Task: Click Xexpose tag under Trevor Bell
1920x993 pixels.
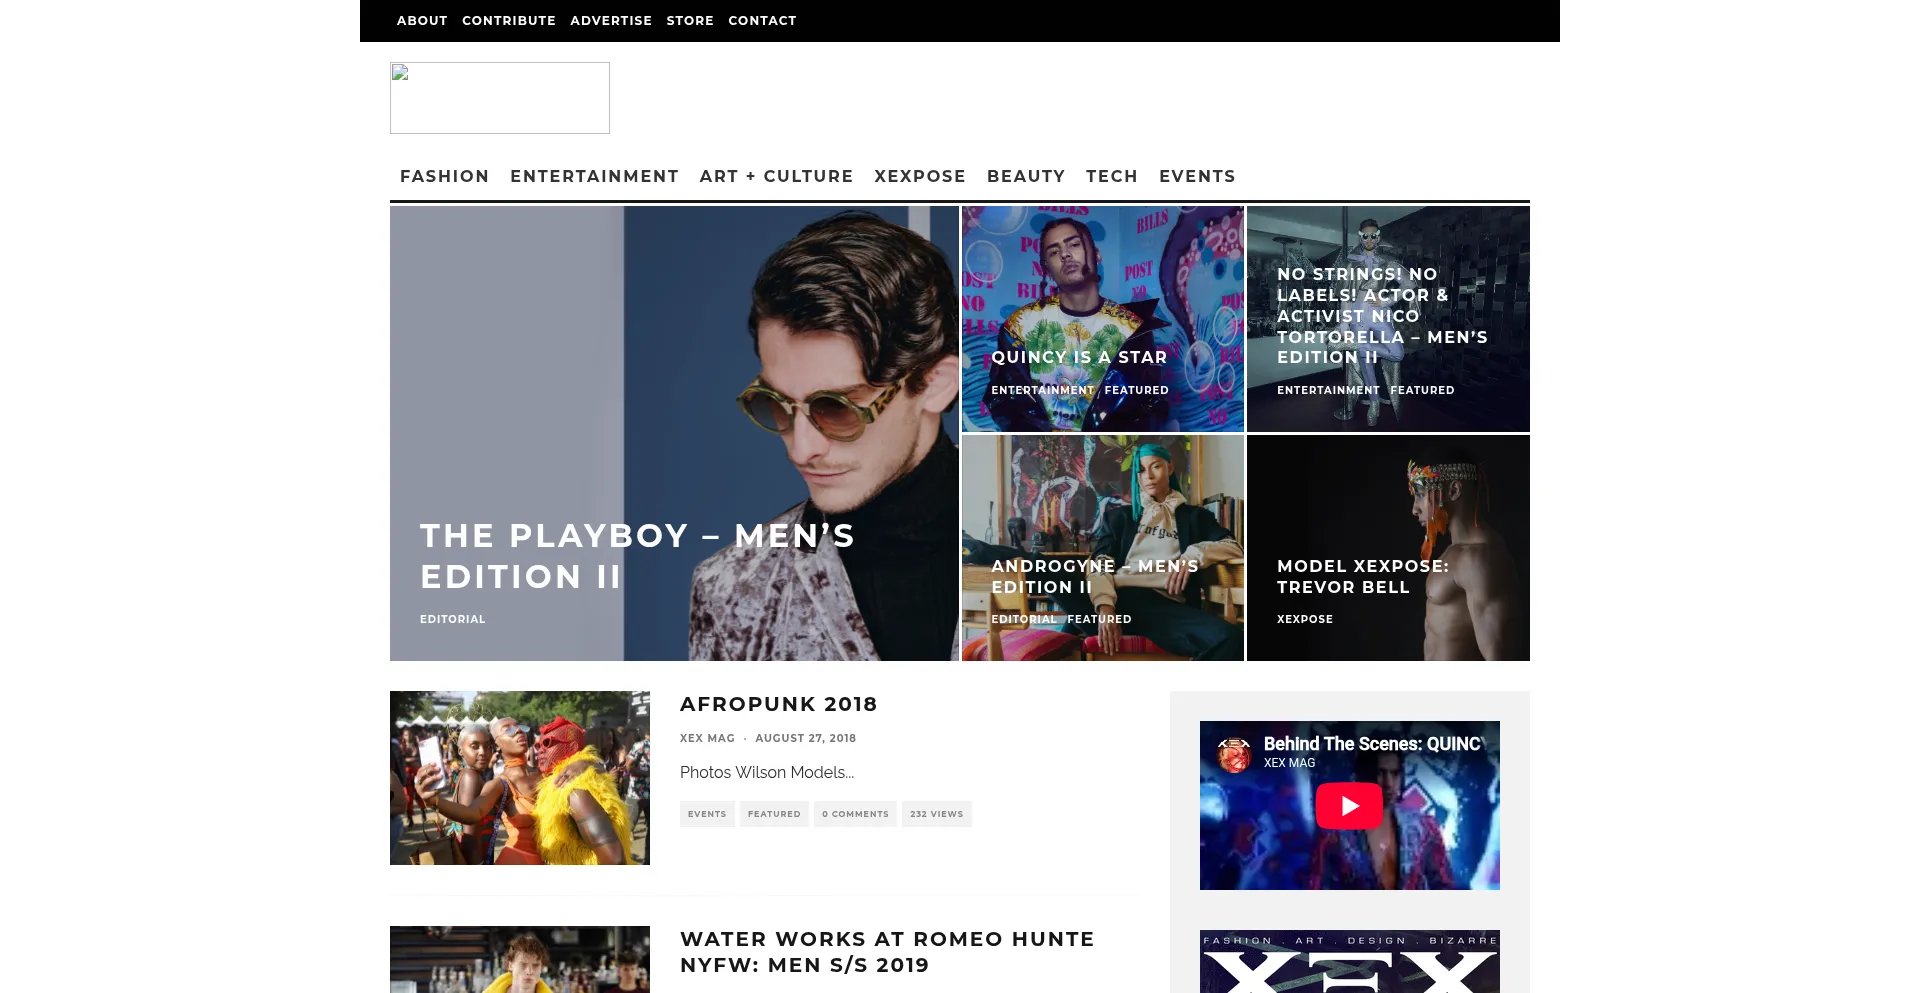Action: pos(1305,619)
